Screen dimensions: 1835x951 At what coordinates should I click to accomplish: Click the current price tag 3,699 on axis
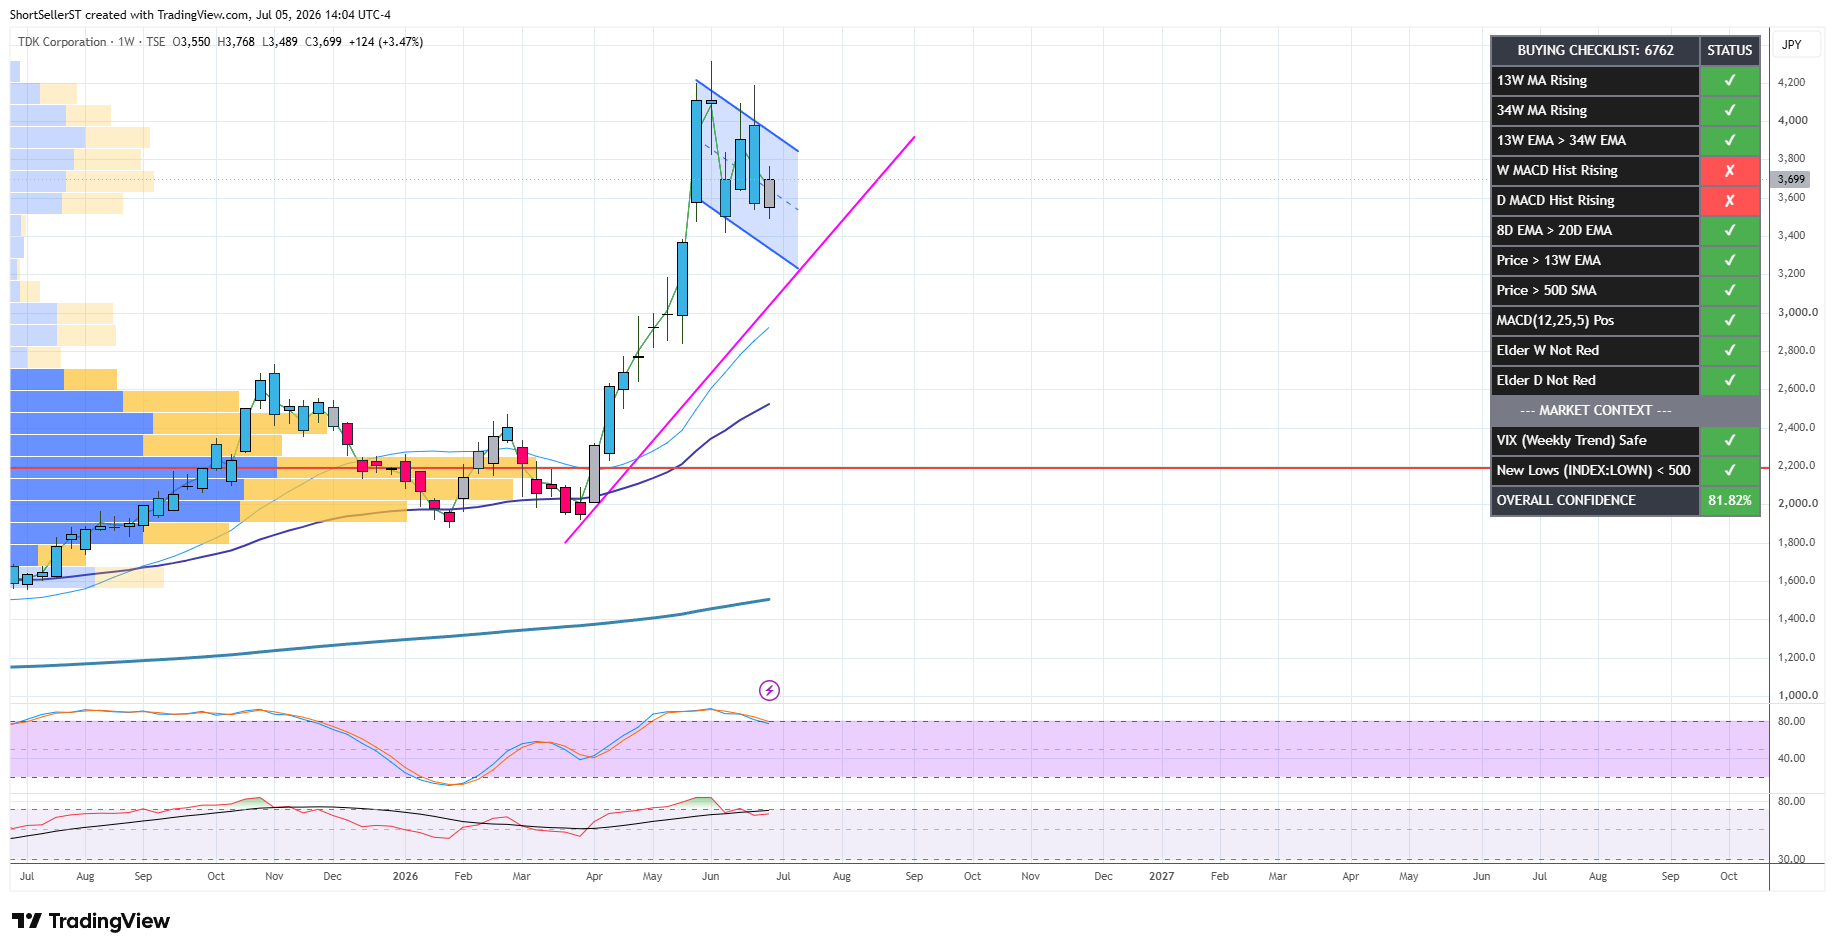1791,179
